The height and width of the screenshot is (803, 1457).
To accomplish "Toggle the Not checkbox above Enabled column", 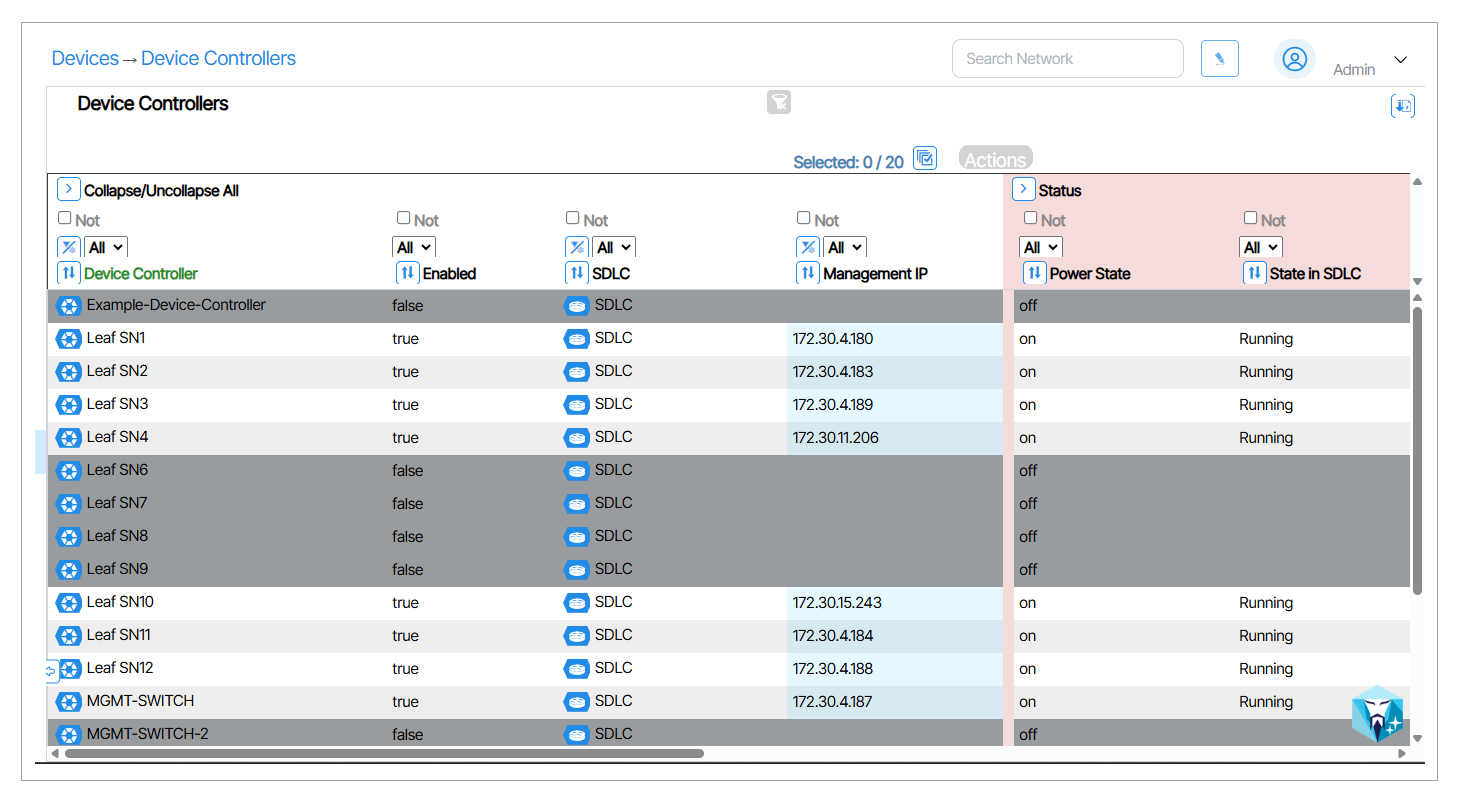I will coord(404,218).
